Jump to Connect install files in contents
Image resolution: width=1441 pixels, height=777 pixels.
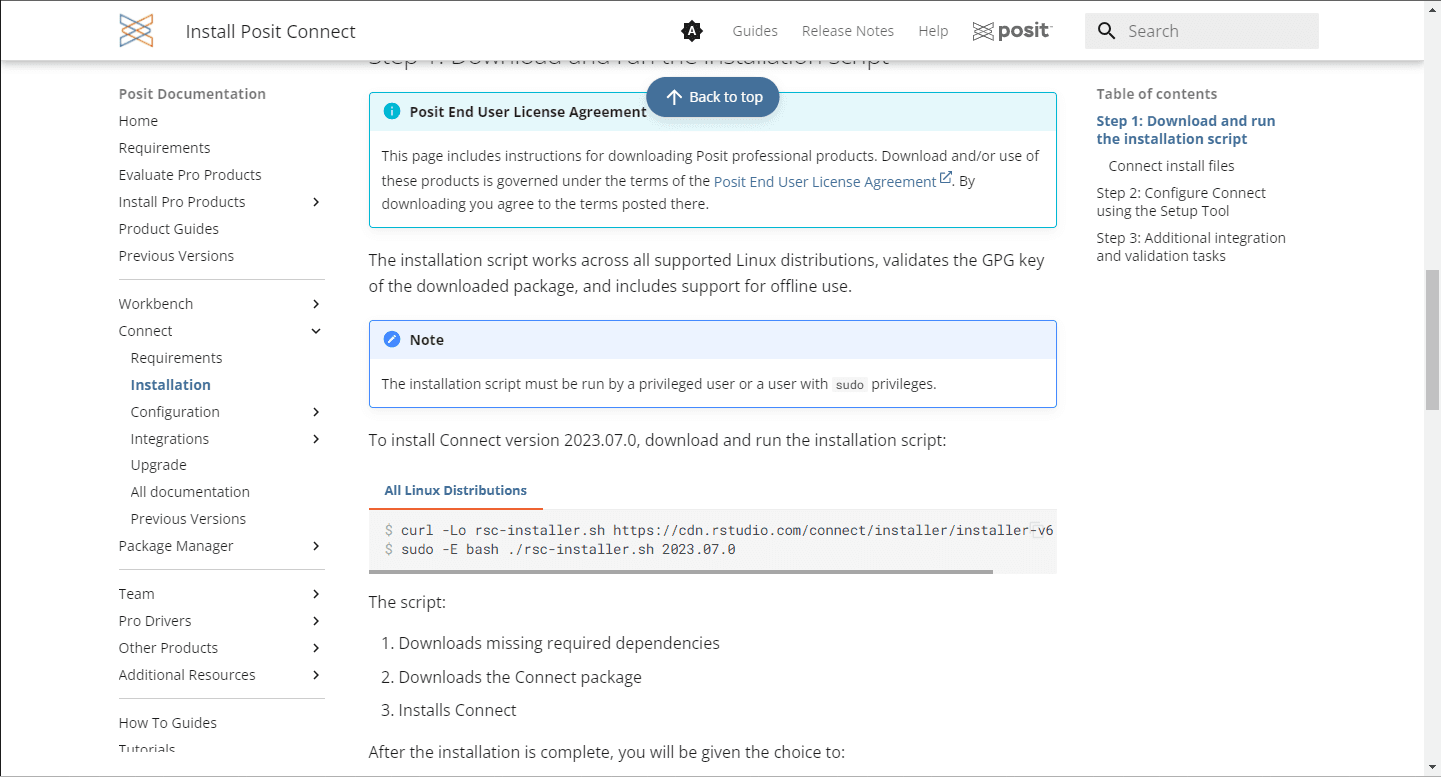(1171, 166)
